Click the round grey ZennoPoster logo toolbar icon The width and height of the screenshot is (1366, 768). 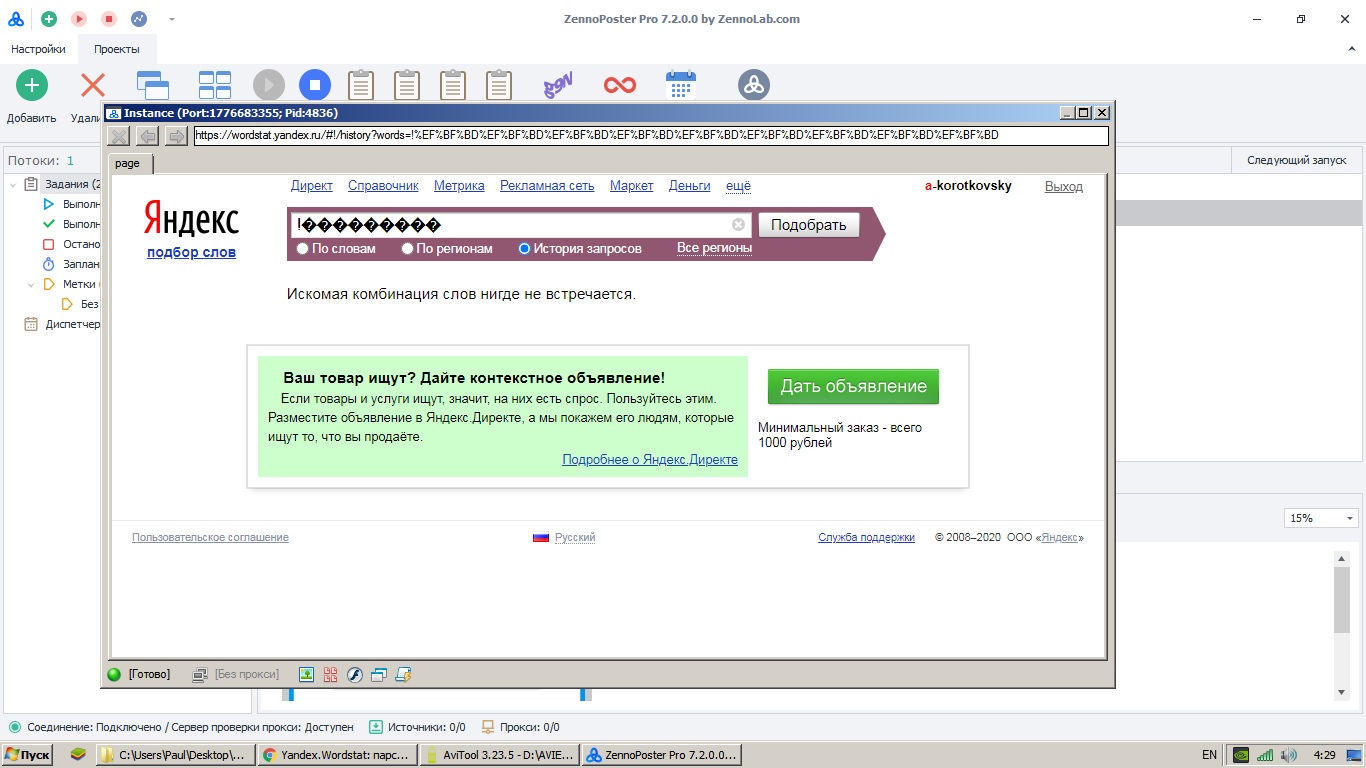tap(754, 85)
